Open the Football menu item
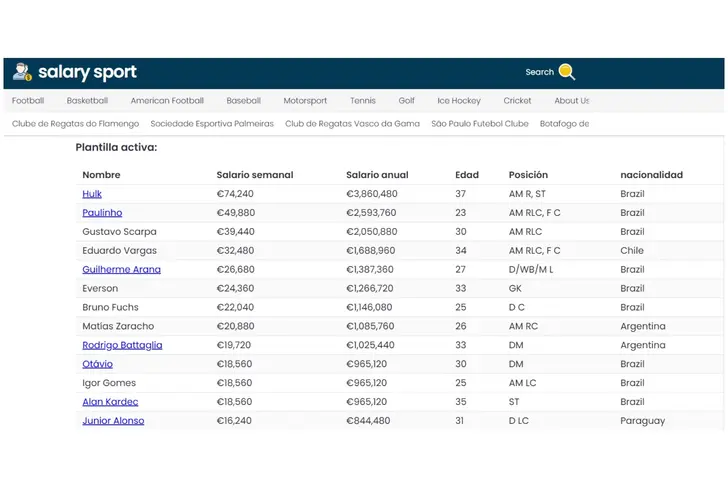This screenshot has height=488, width=728. [x=28, y=101]
